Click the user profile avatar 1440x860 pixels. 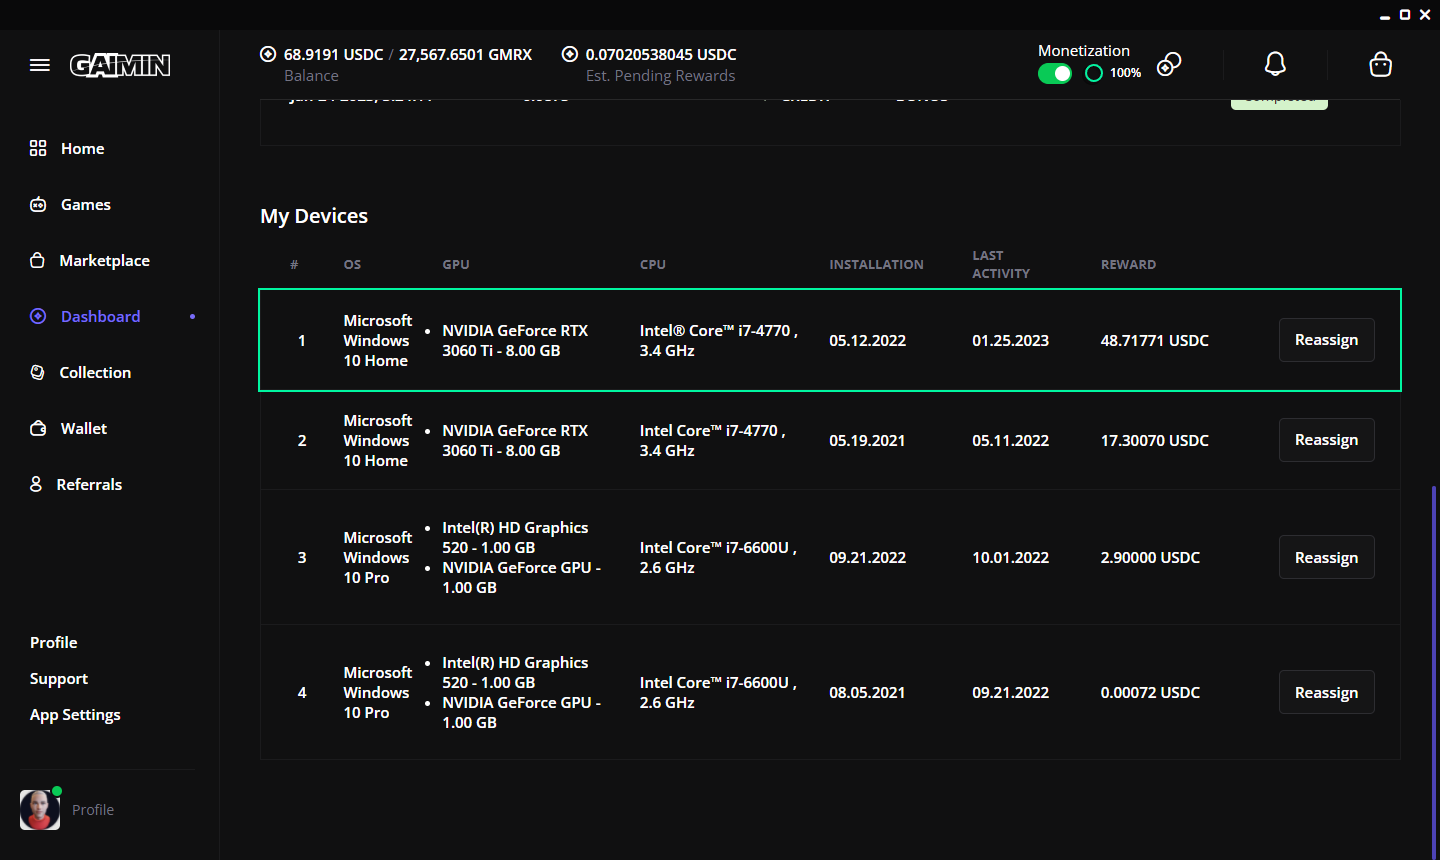pyautogui.click(x=40, y=810)
